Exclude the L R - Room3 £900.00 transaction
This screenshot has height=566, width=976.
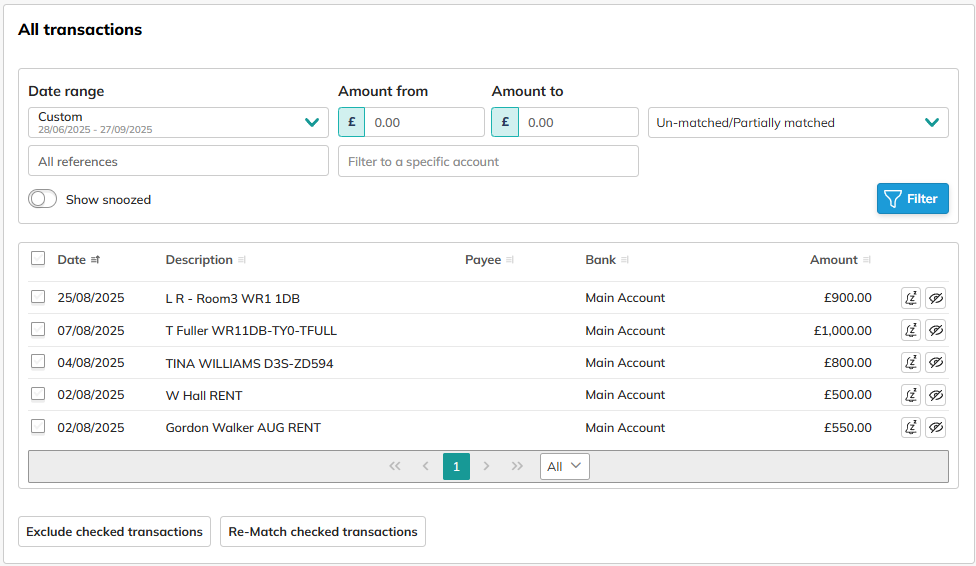[935, 298]
